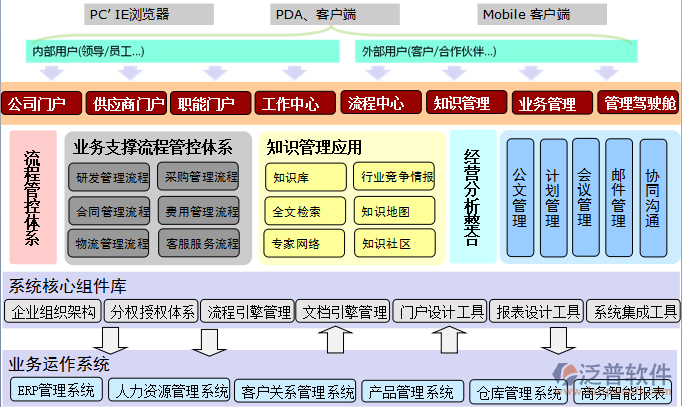682x407 pixels.
Task: Select the 知识地图 yellow box
Action: point(397,211)
